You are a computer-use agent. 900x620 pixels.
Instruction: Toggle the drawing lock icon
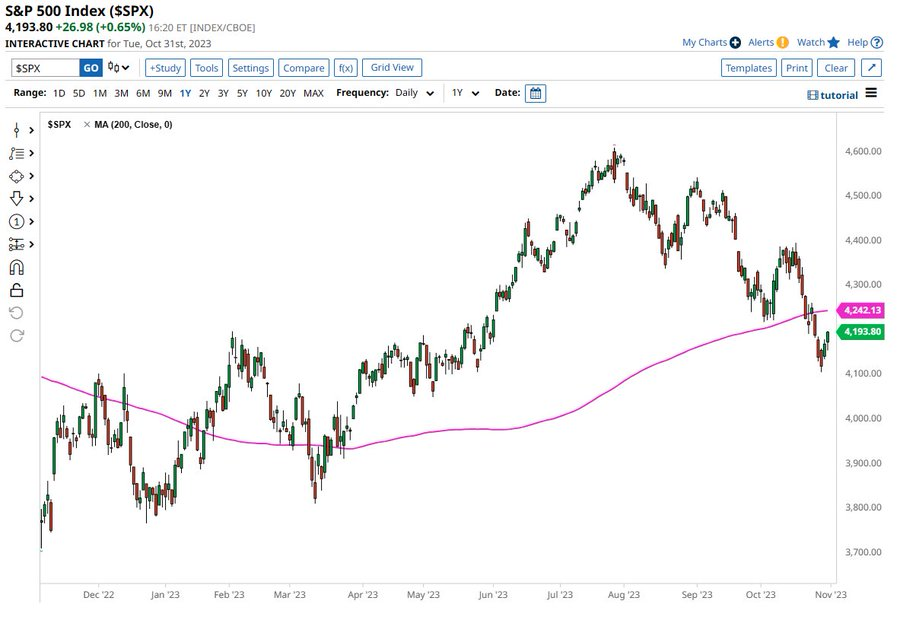[x=16, y=291]
